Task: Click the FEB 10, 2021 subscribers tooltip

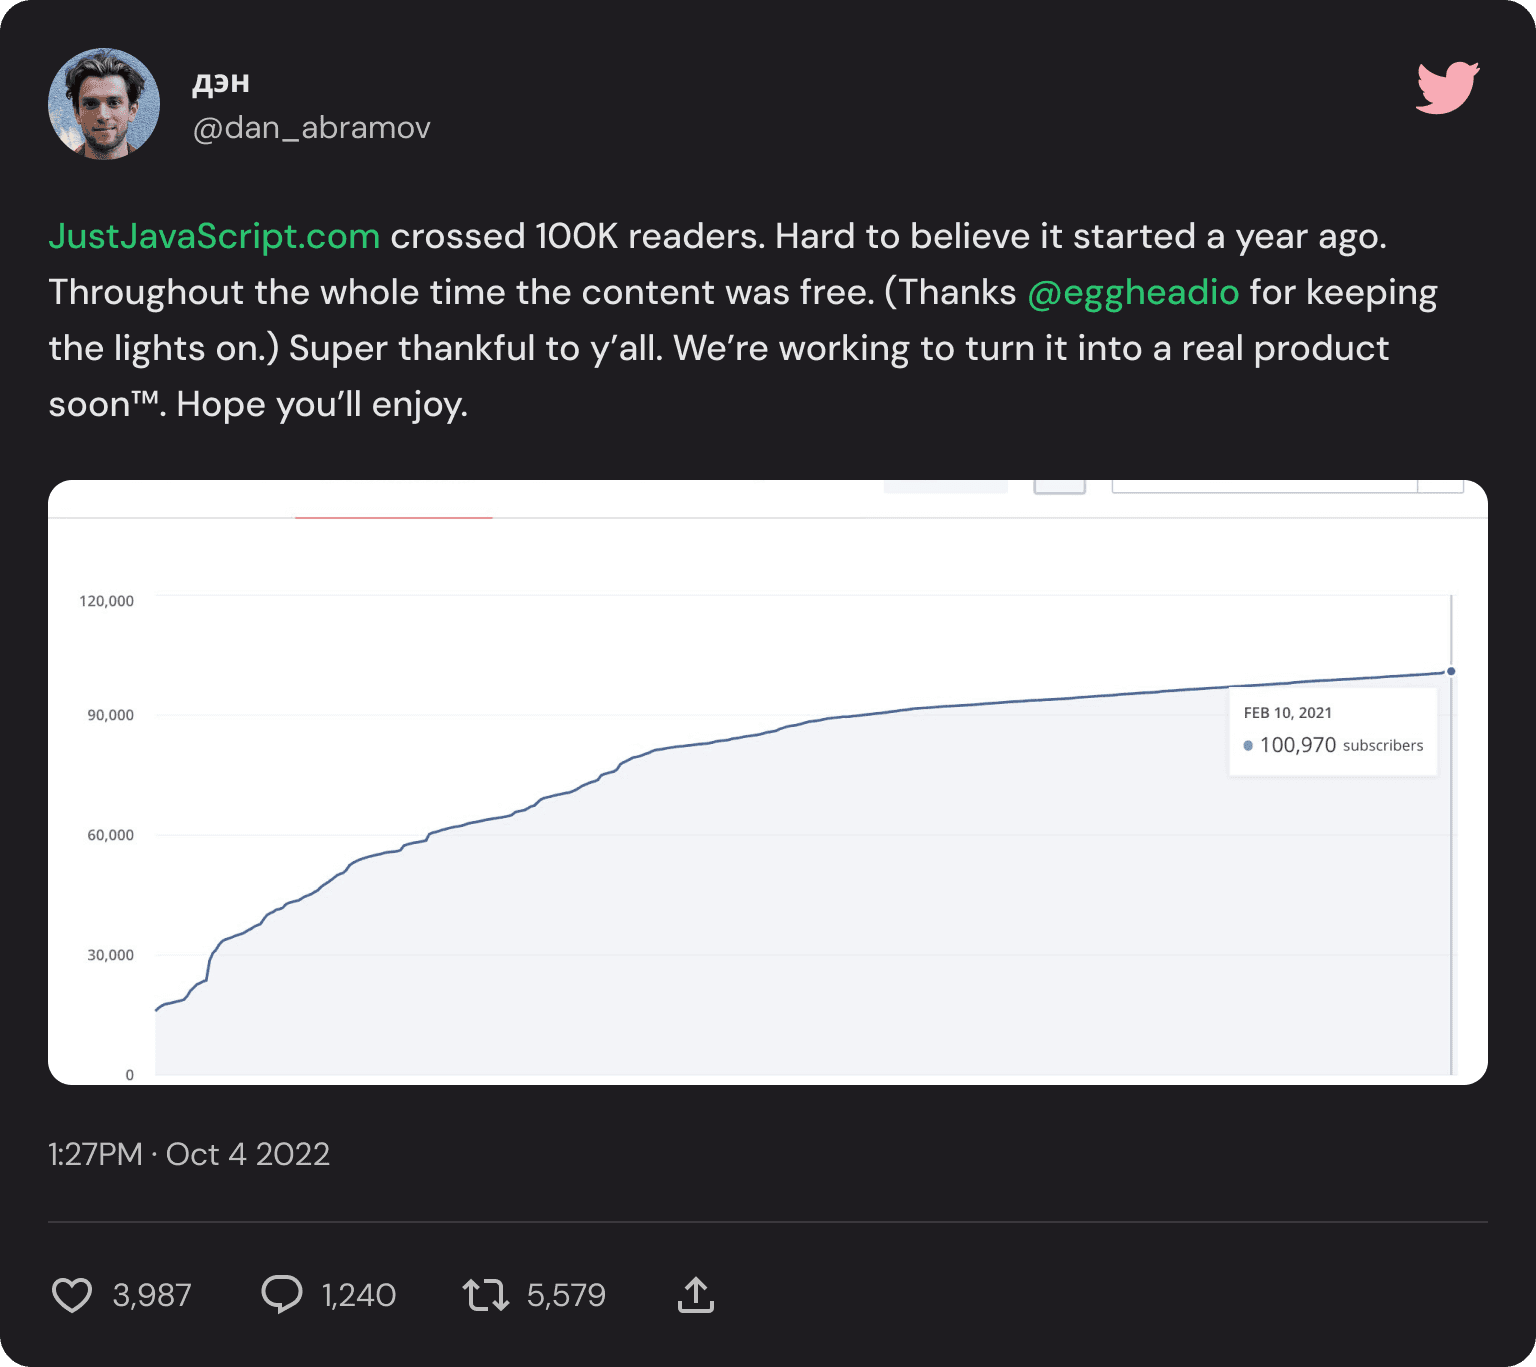Action: 1332,731
